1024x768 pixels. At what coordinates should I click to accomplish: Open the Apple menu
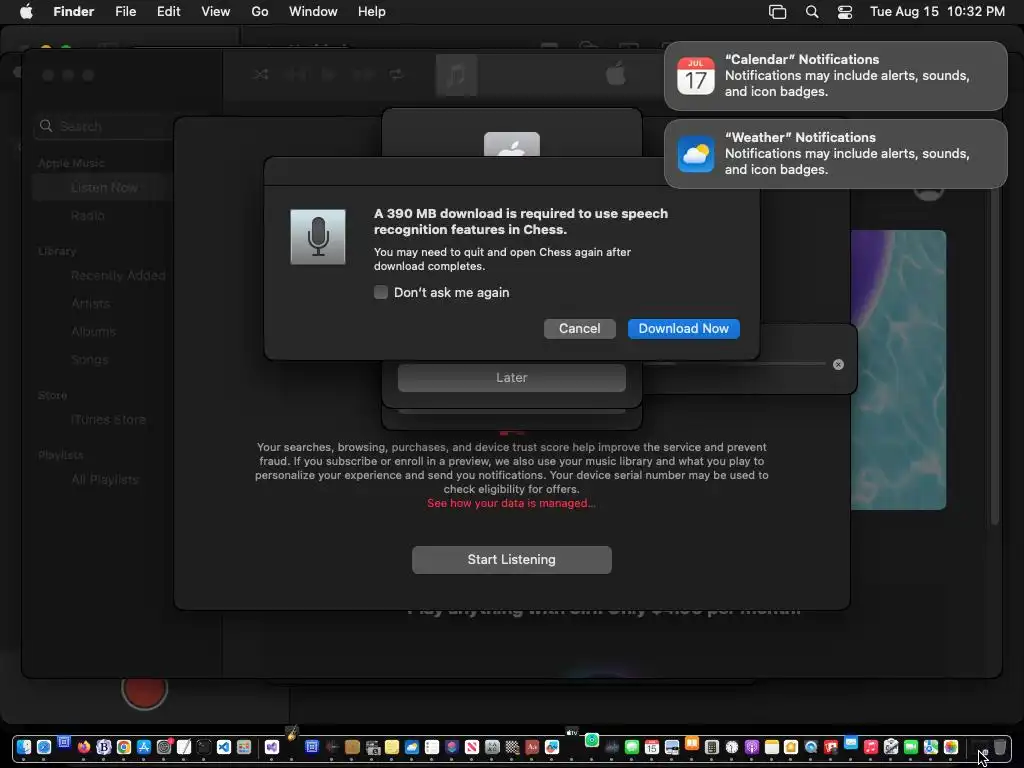tap(26, 12)
